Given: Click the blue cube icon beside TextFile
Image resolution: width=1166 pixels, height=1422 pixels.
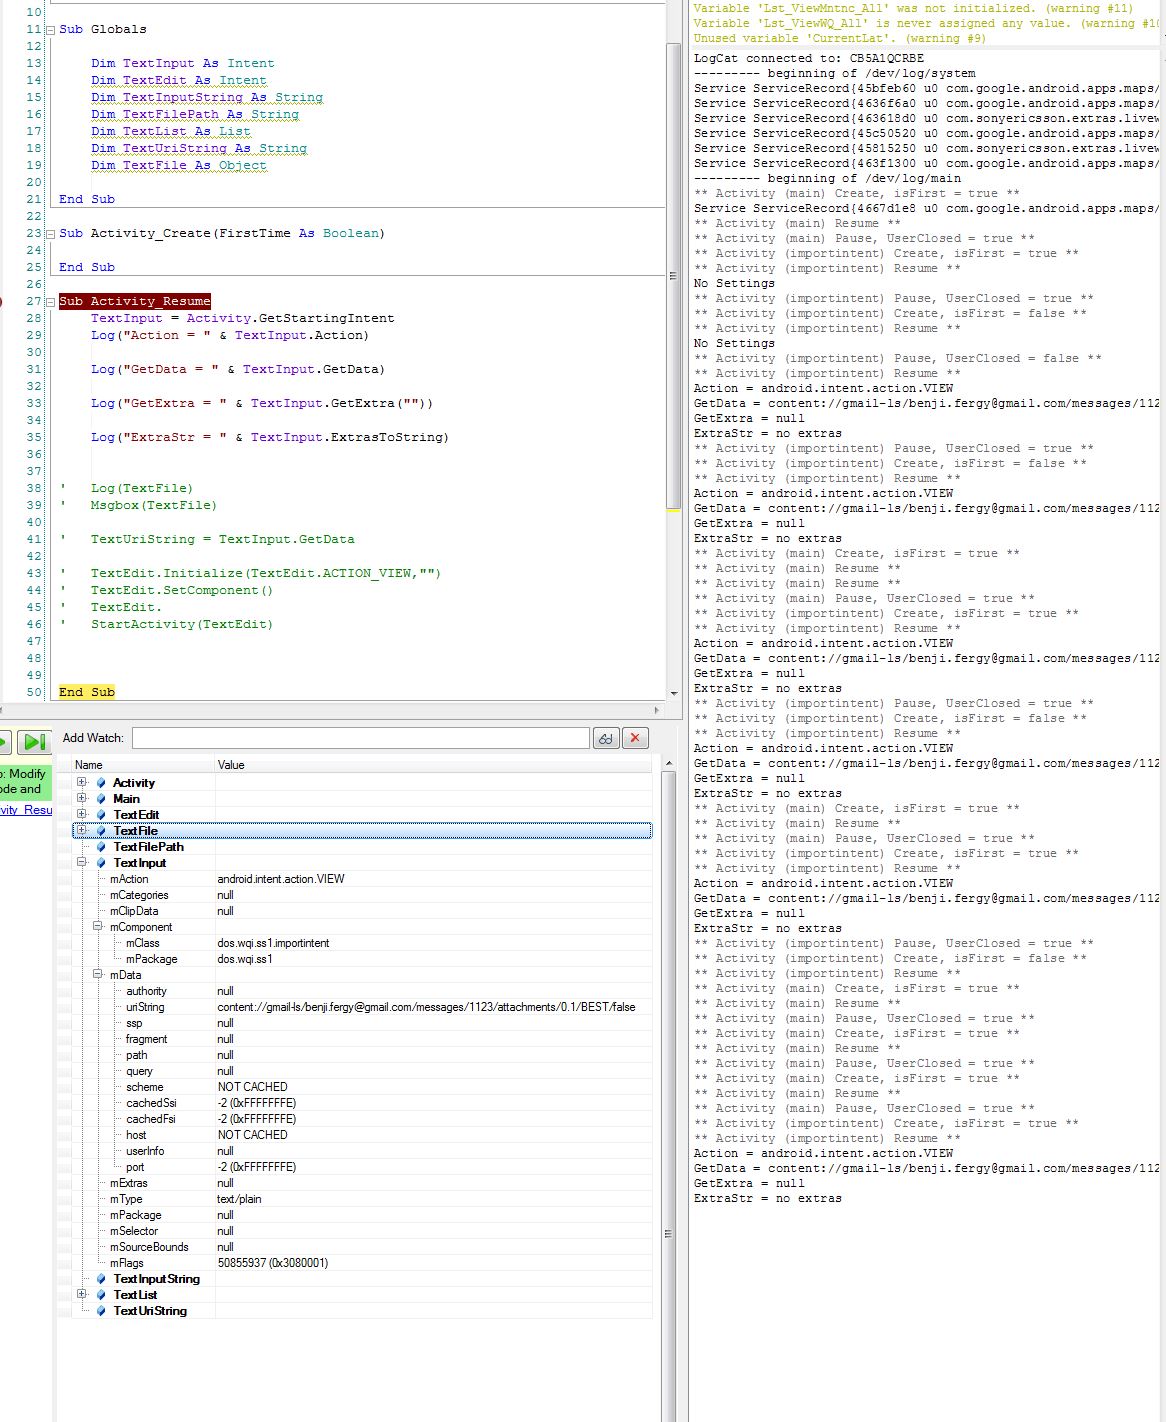Looking at the screenshot, I should point(100,831).
